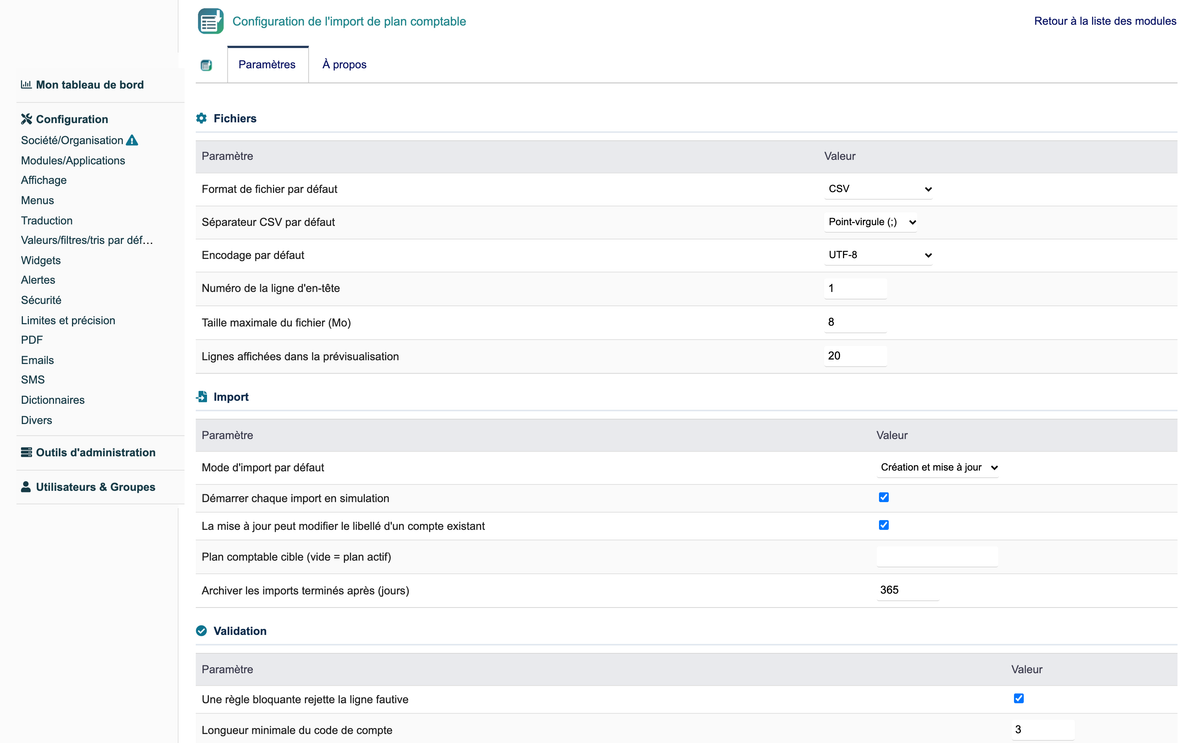Open Mon tableau de bord menu
Viewport: 1200px width, 743px height.
tap(90, 85)
